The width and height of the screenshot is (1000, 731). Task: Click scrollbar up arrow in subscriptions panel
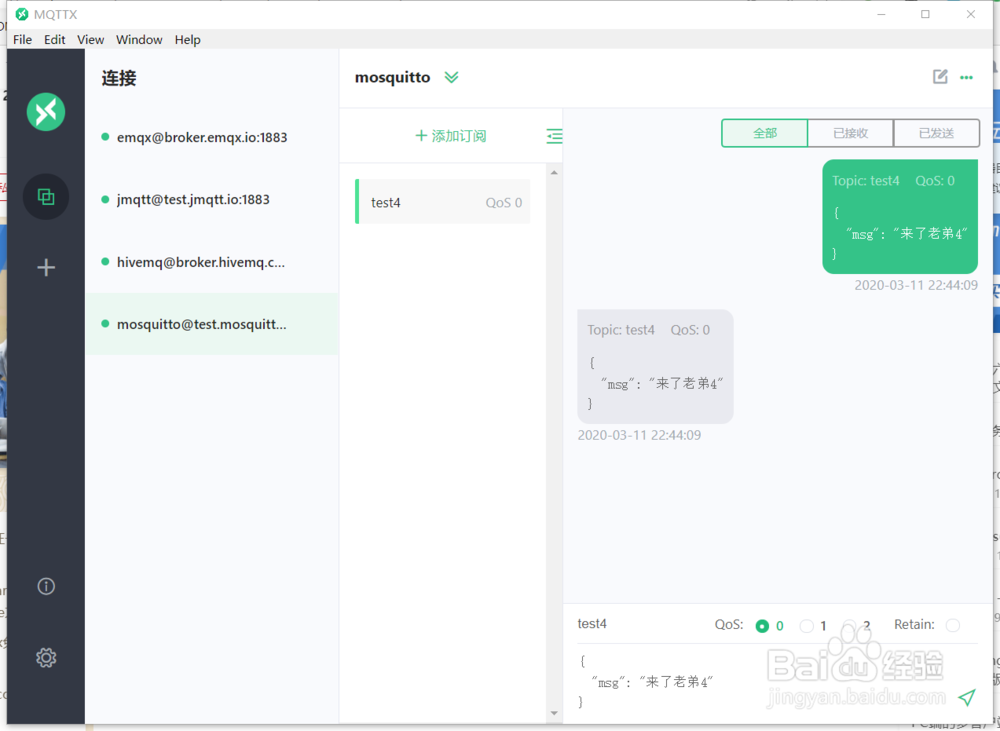coord(554,172)
